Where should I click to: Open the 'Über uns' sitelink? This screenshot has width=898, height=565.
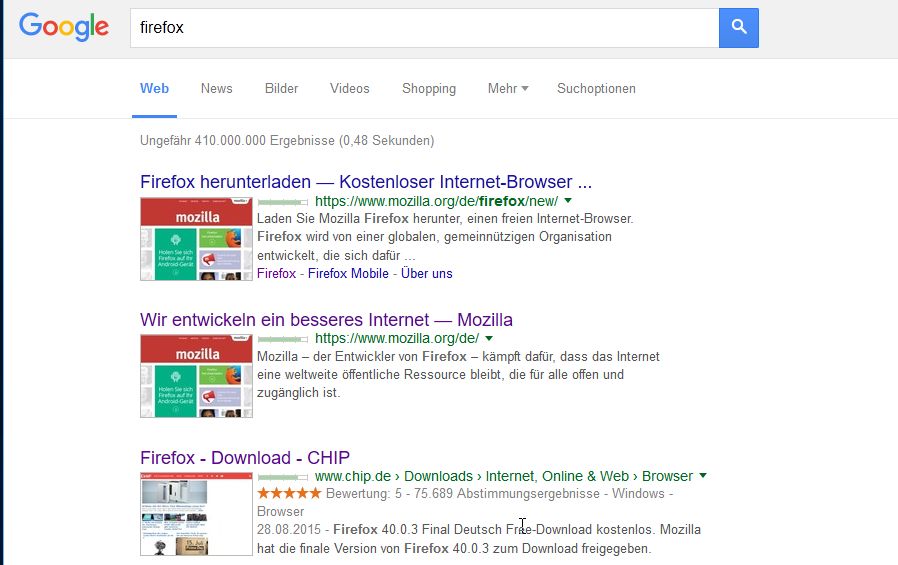tap(427, 274)
